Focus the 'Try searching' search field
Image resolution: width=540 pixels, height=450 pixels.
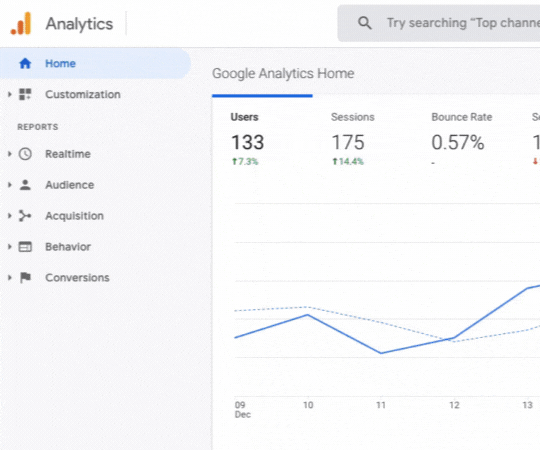click(438, 23)
